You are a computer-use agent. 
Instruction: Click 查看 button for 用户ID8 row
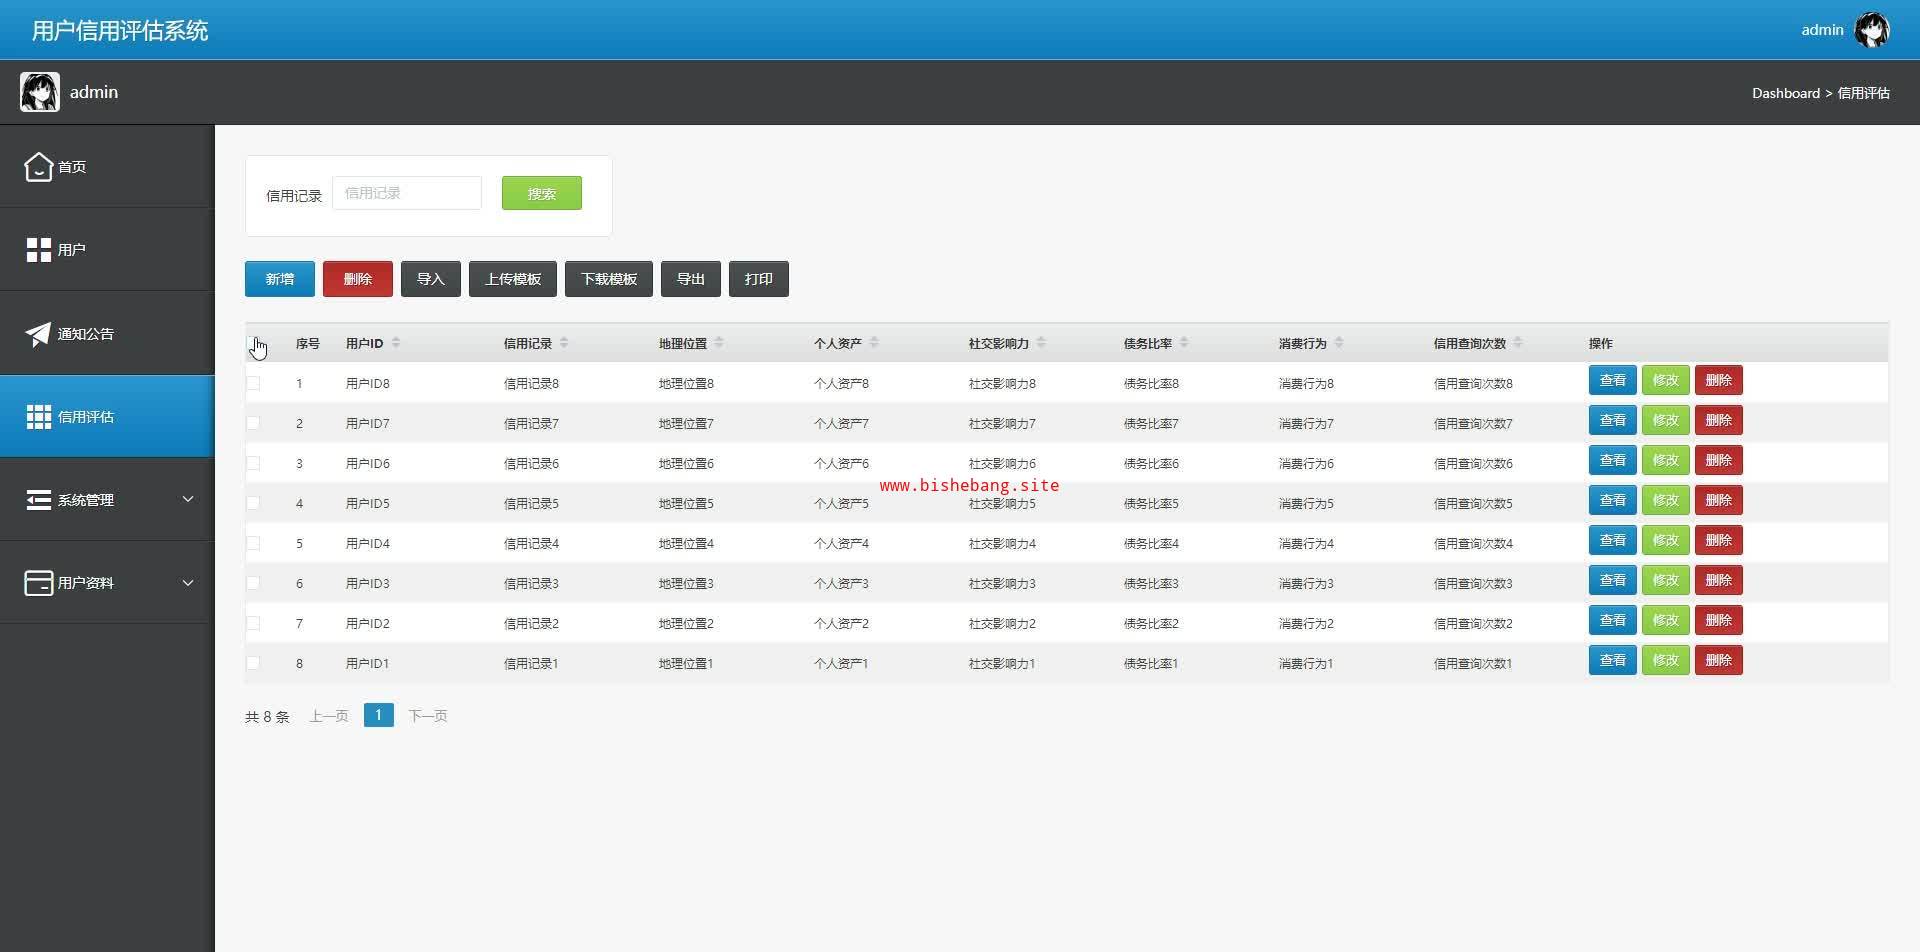(x=1612, y=380)
